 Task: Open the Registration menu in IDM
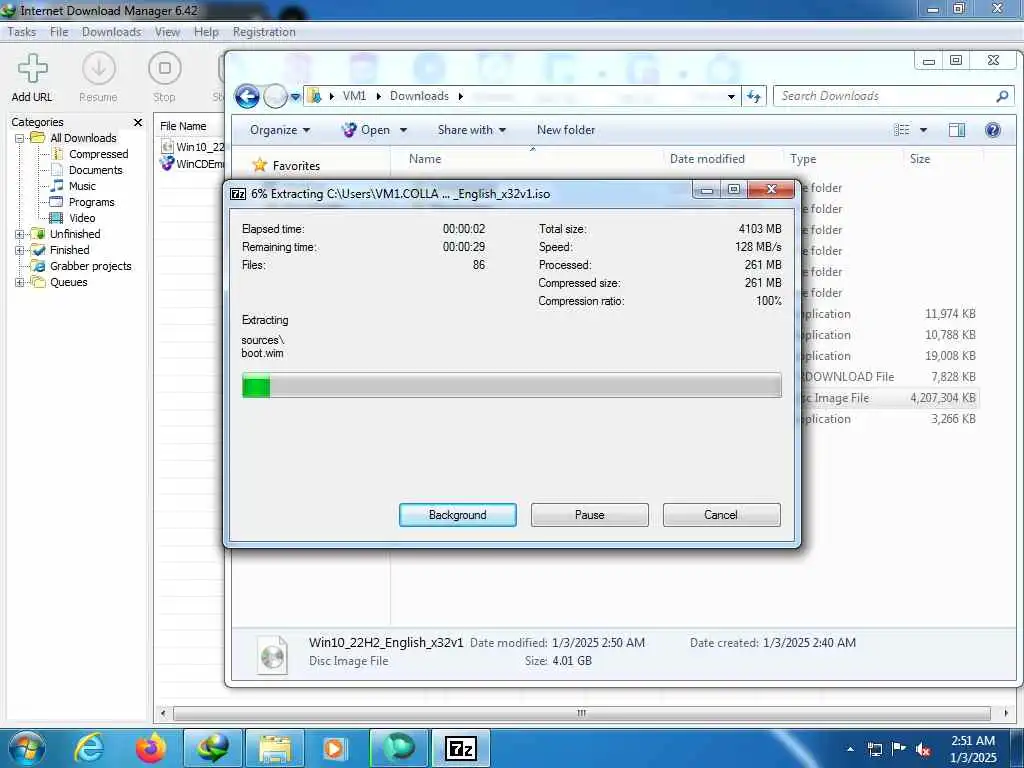[x=264, y=32]
